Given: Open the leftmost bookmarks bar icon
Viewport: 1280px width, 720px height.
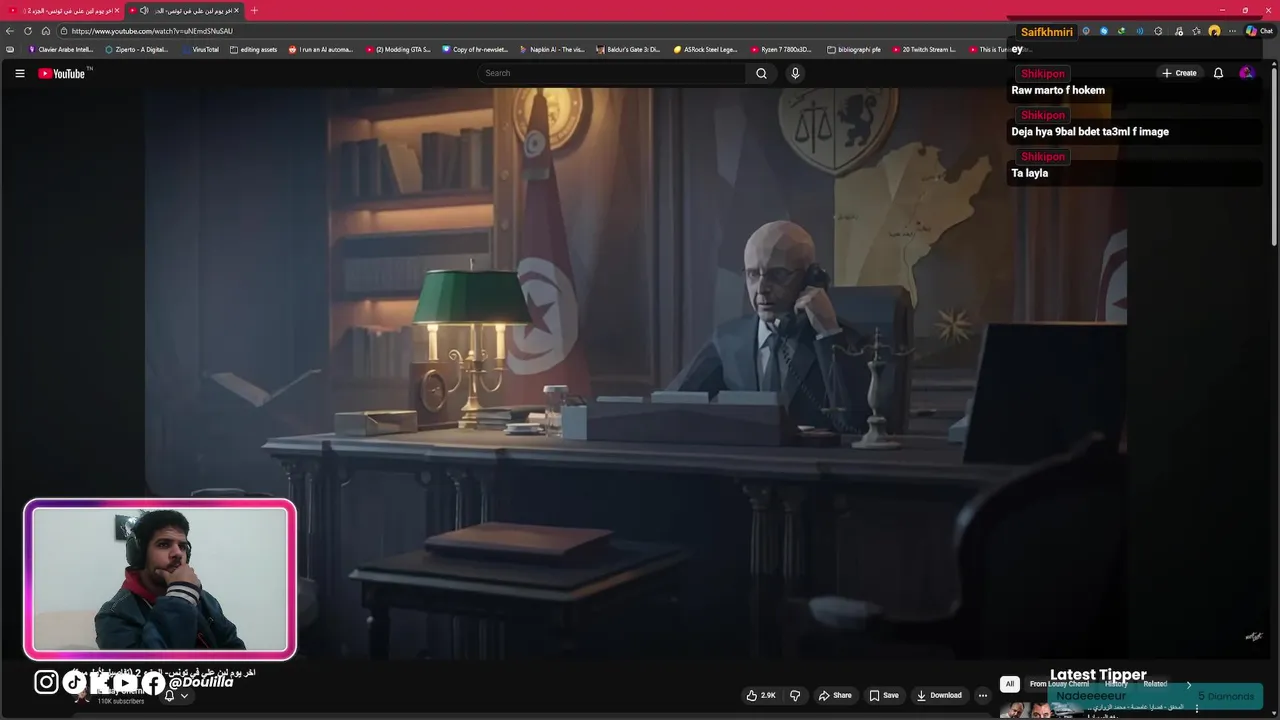Looking at the screenshot, I should click(x=10, y=49).
